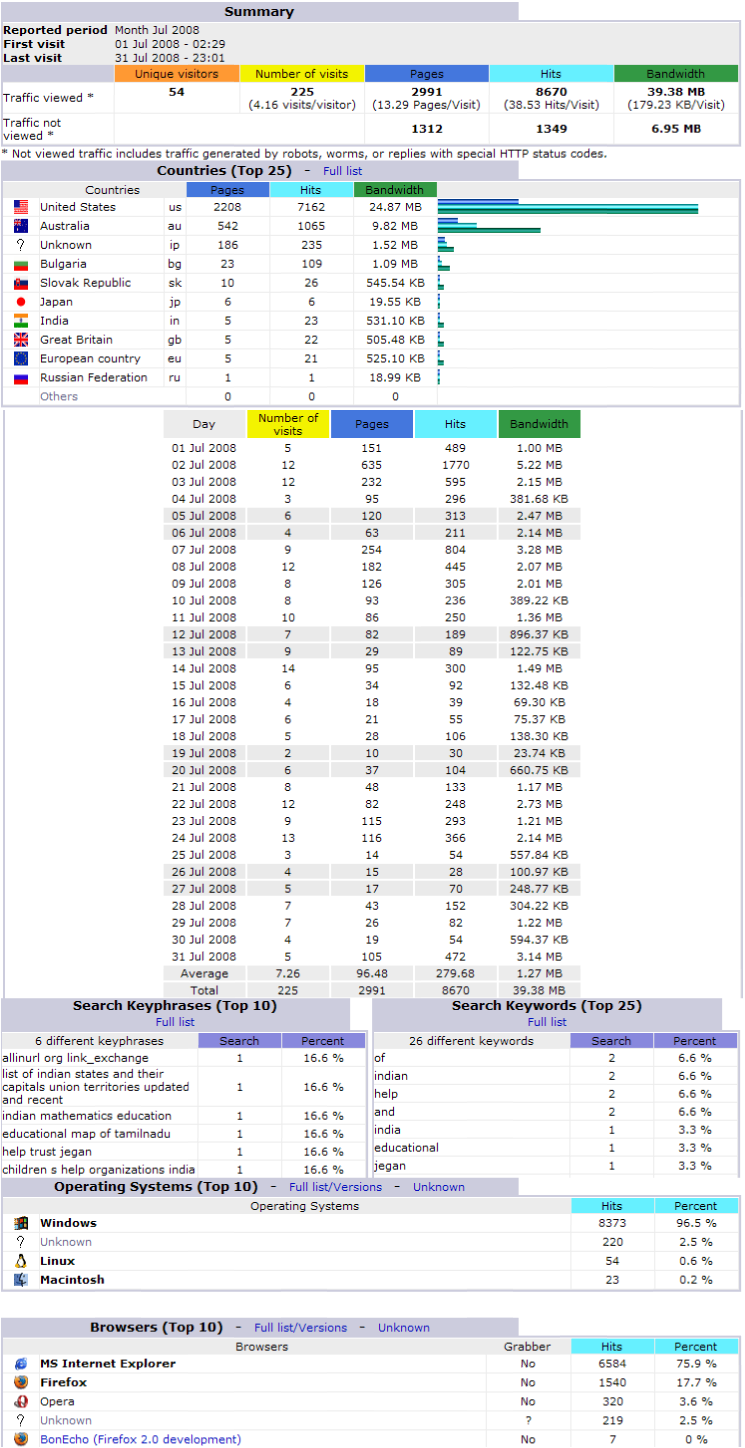Viewport: 745px width, 1448px height.
Task: Click the 5.22 MB bandwidth value
Action: point(540,465)
